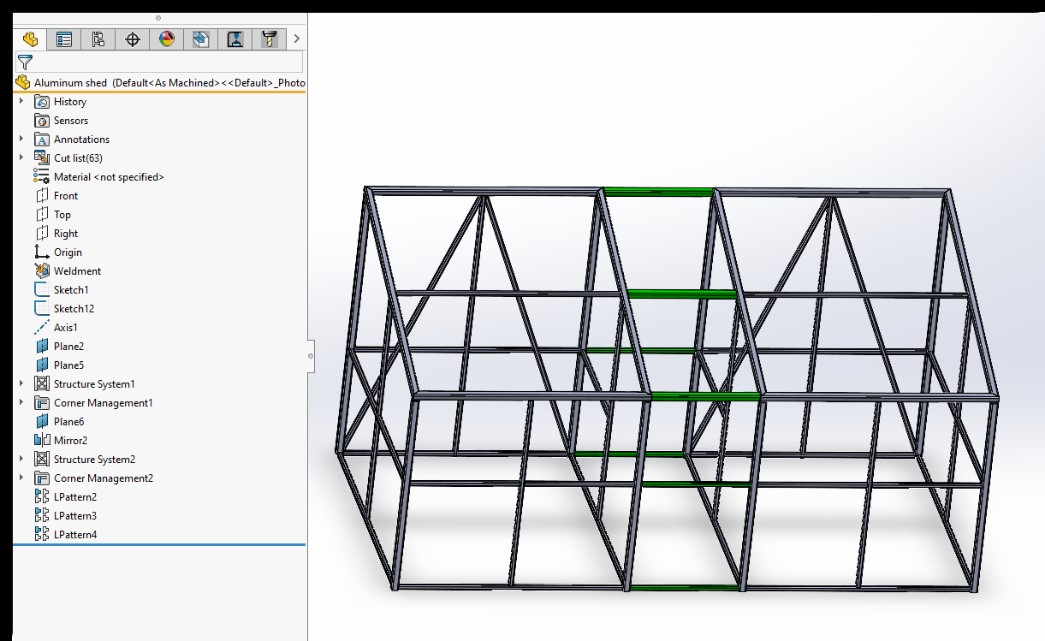Screen dimensions: 1045x641
Task: Expand the Annotations folder
Action: coord(21,139)
